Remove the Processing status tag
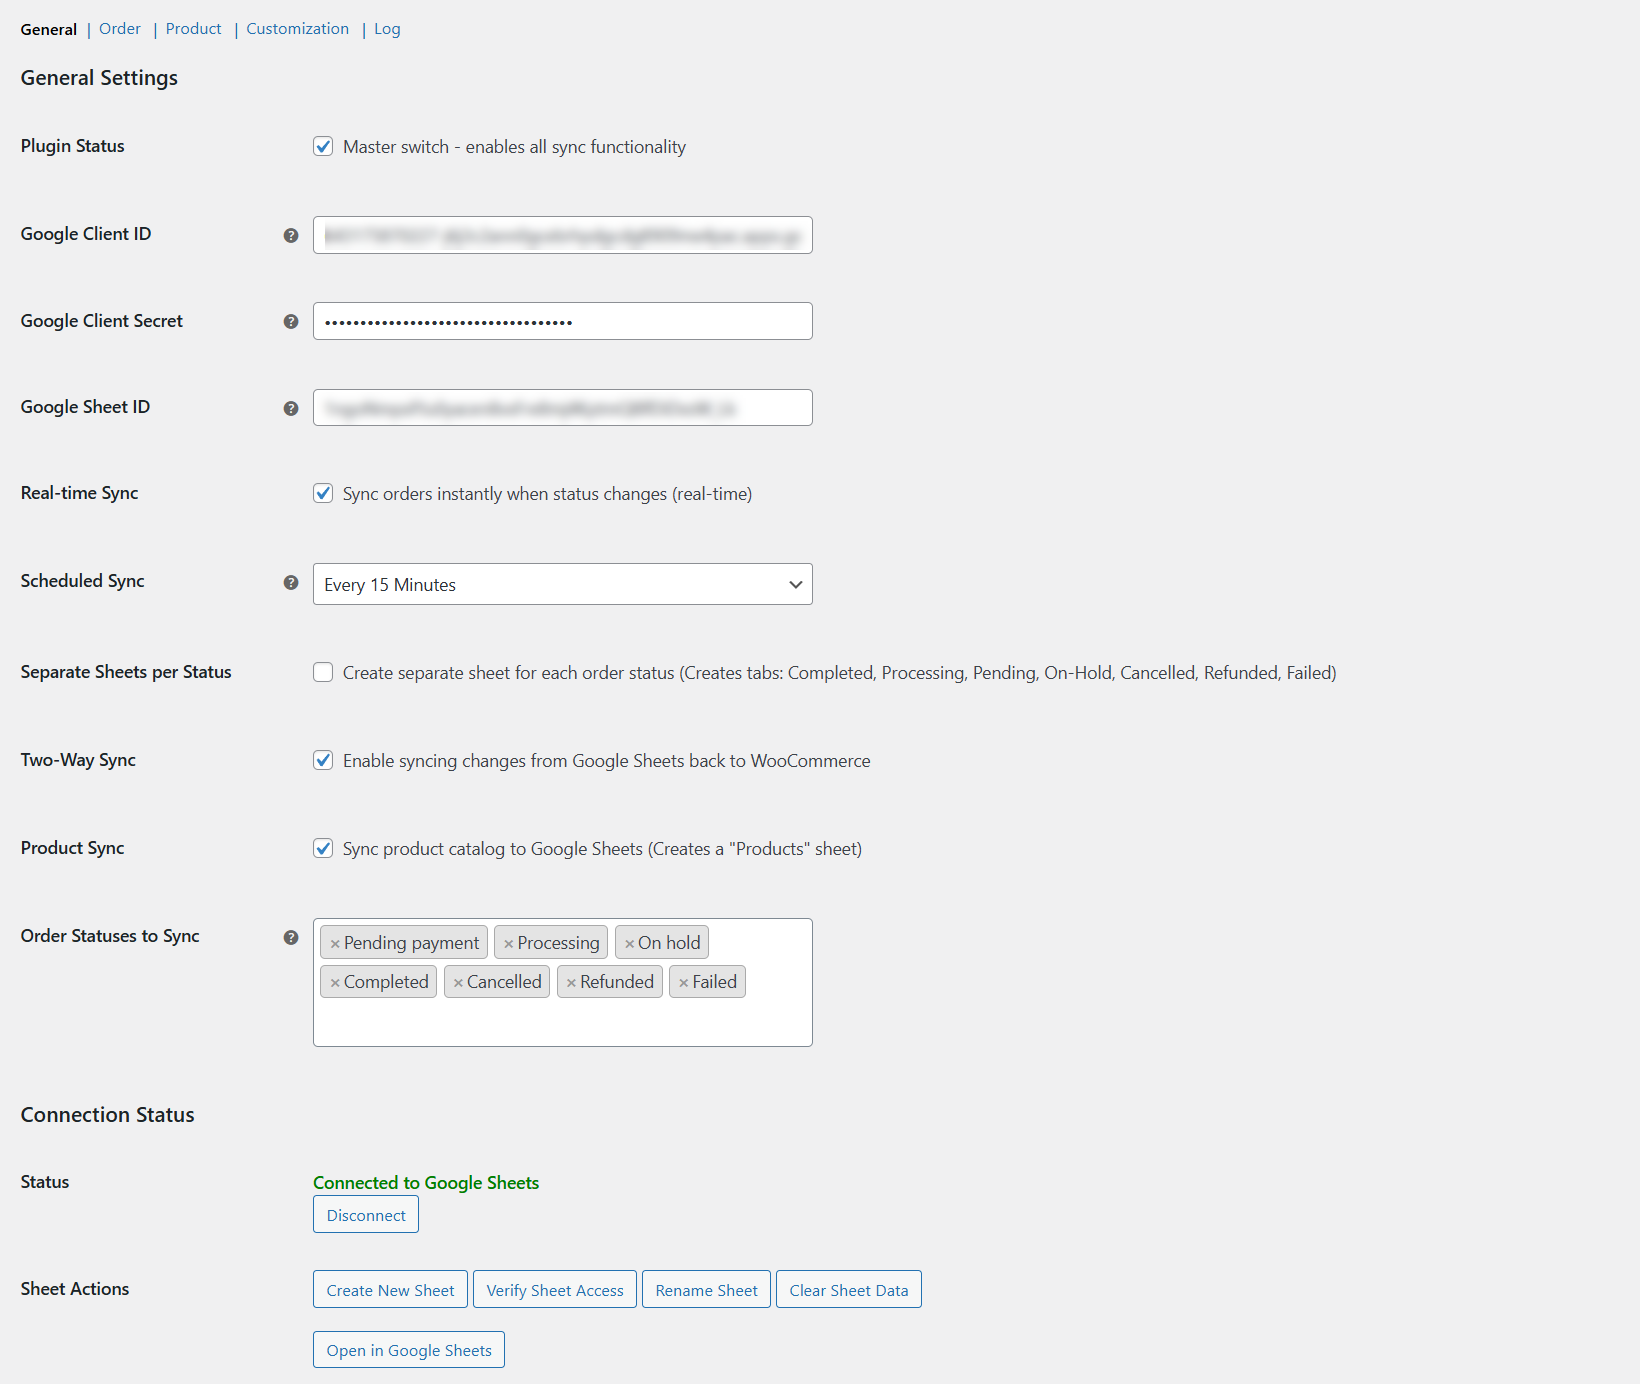 [x=511, y=942]
